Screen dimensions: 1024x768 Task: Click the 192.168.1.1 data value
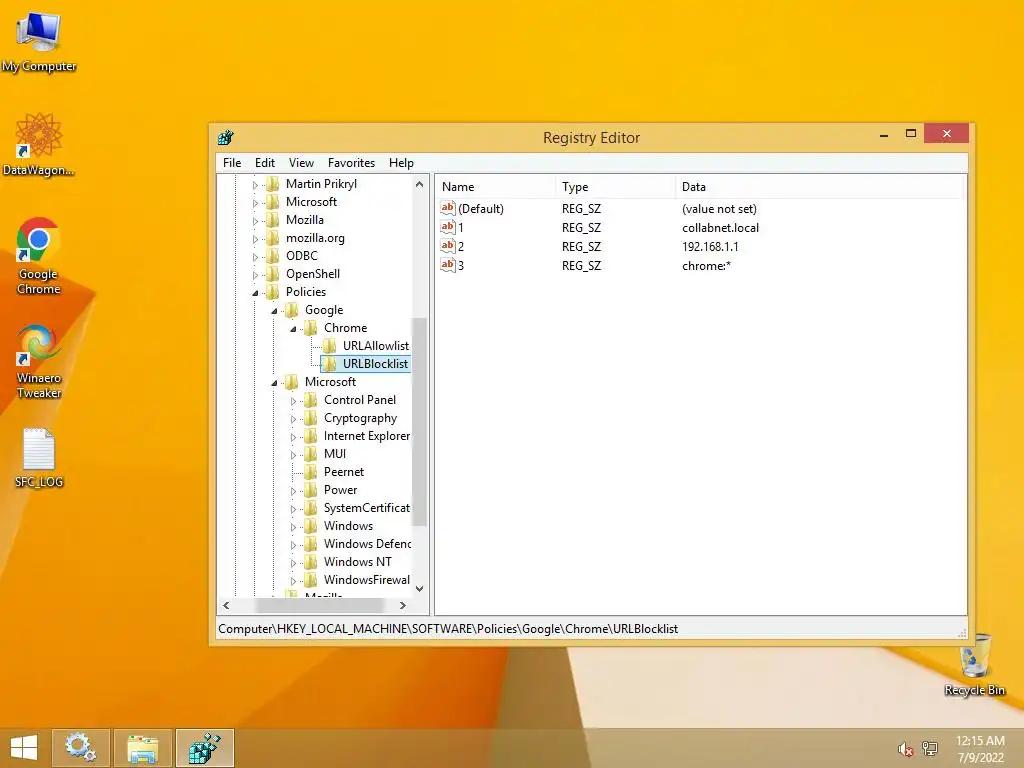(710, 247)
